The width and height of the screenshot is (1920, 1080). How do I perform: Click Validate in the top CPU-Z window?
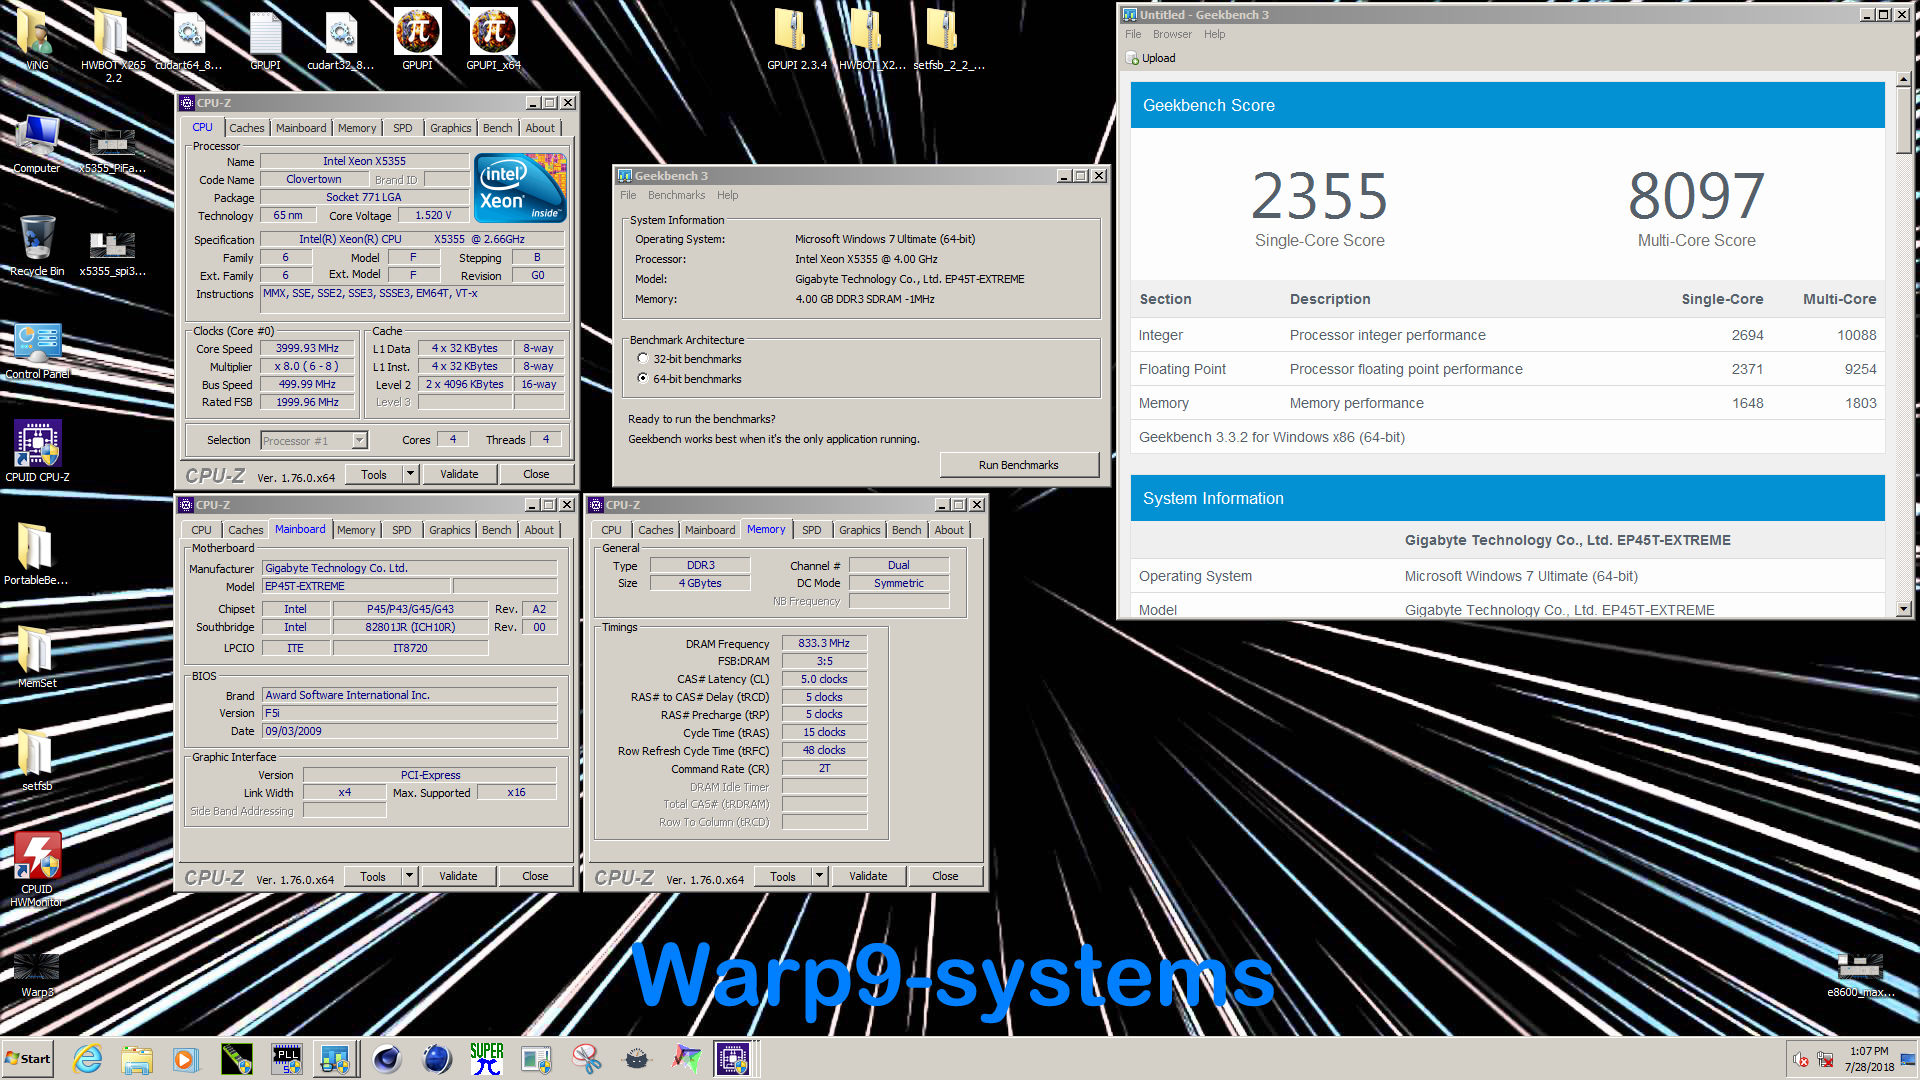pyautogui.click(x=459, y=474)
